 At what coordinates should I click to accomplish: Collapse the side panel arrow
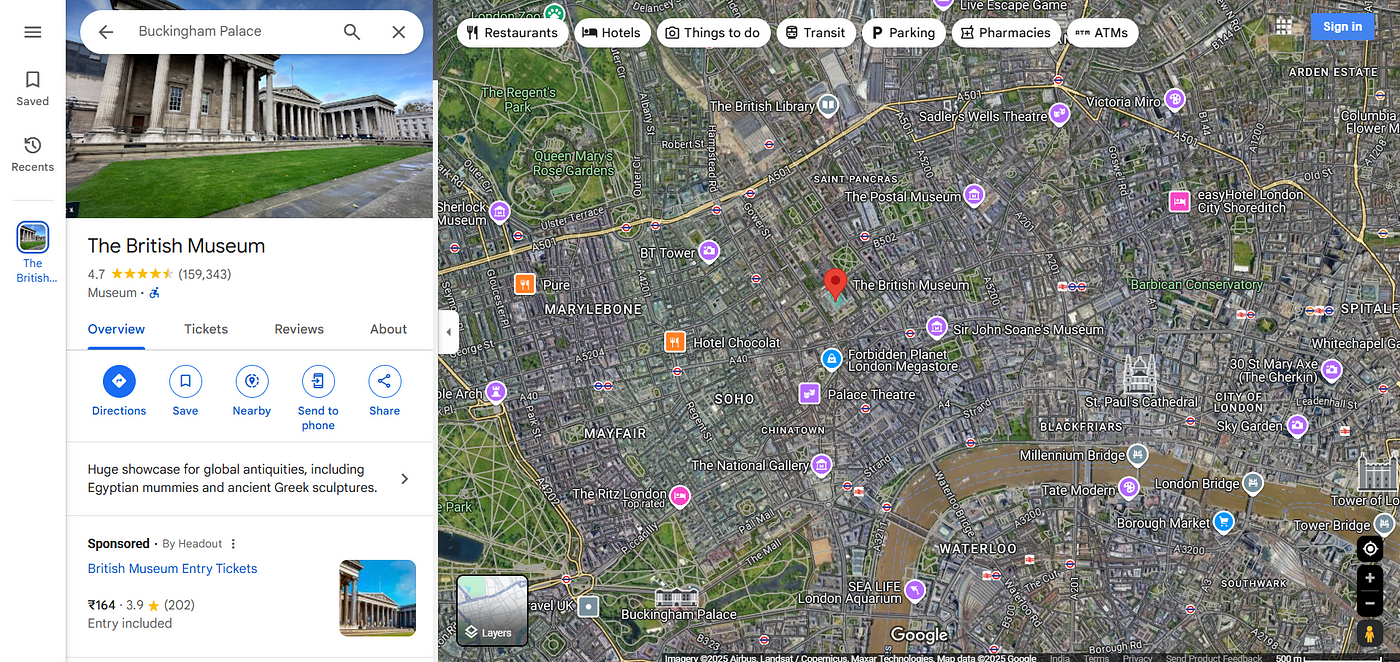point(448,331)
